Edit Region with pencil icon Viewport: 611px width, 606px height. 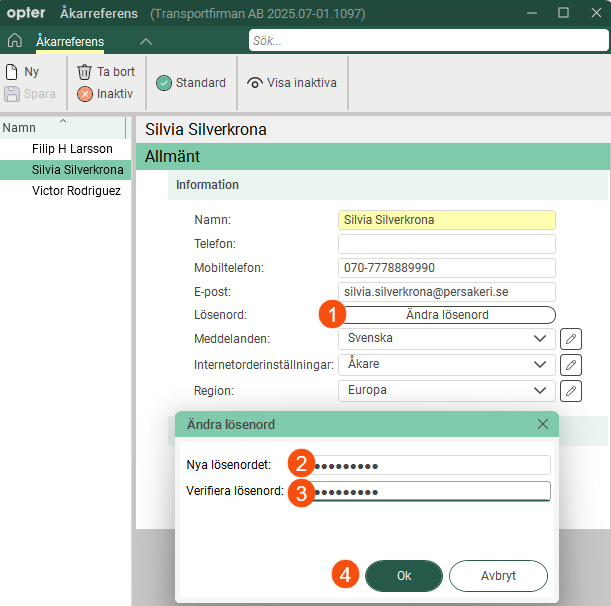point(570,391)
